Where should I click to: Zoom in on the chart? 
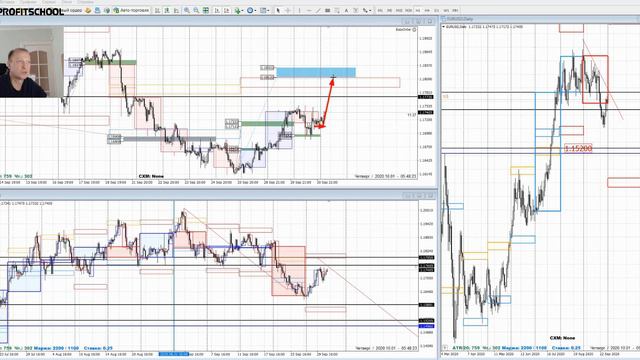187,10
